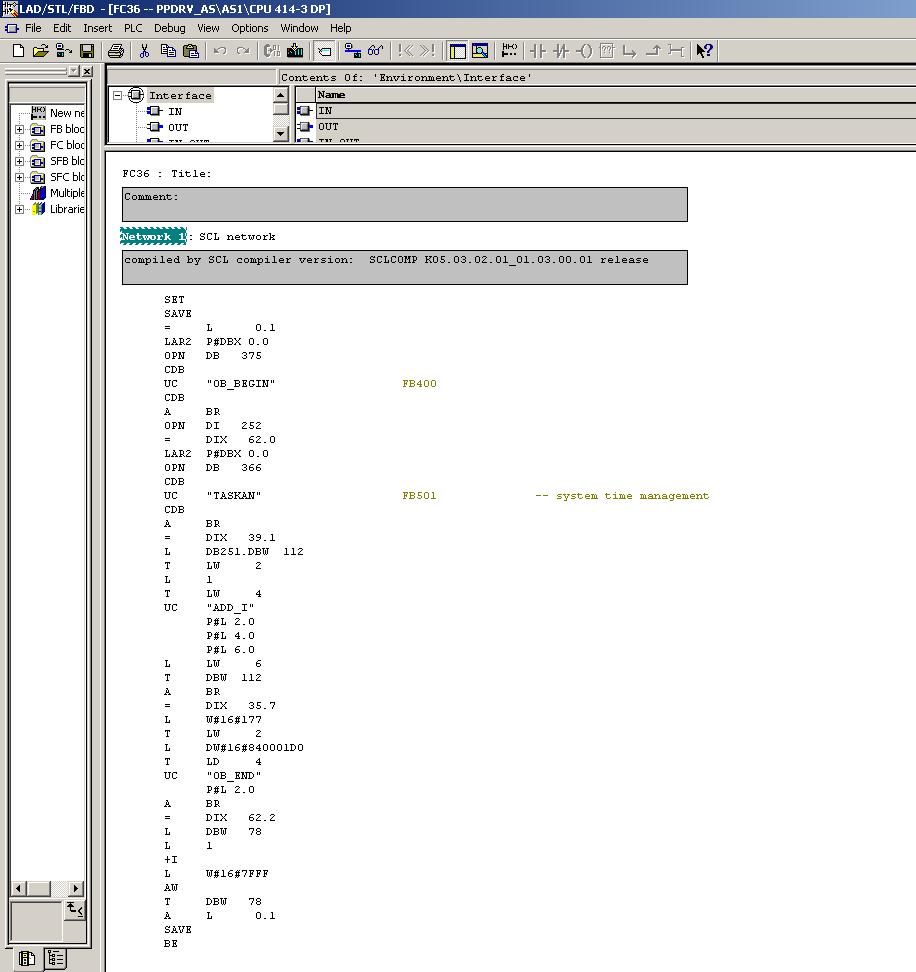916x972 pixels.
Task: Click the block comparison icon left of glasses
Action: (x=353, y=51)
